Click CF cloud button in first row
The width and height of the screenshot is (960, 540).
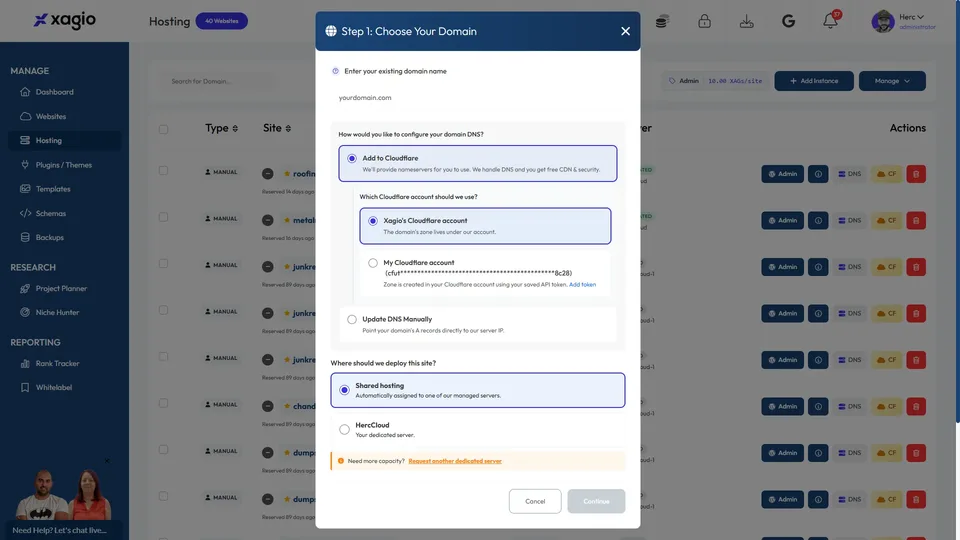(887, 174)
